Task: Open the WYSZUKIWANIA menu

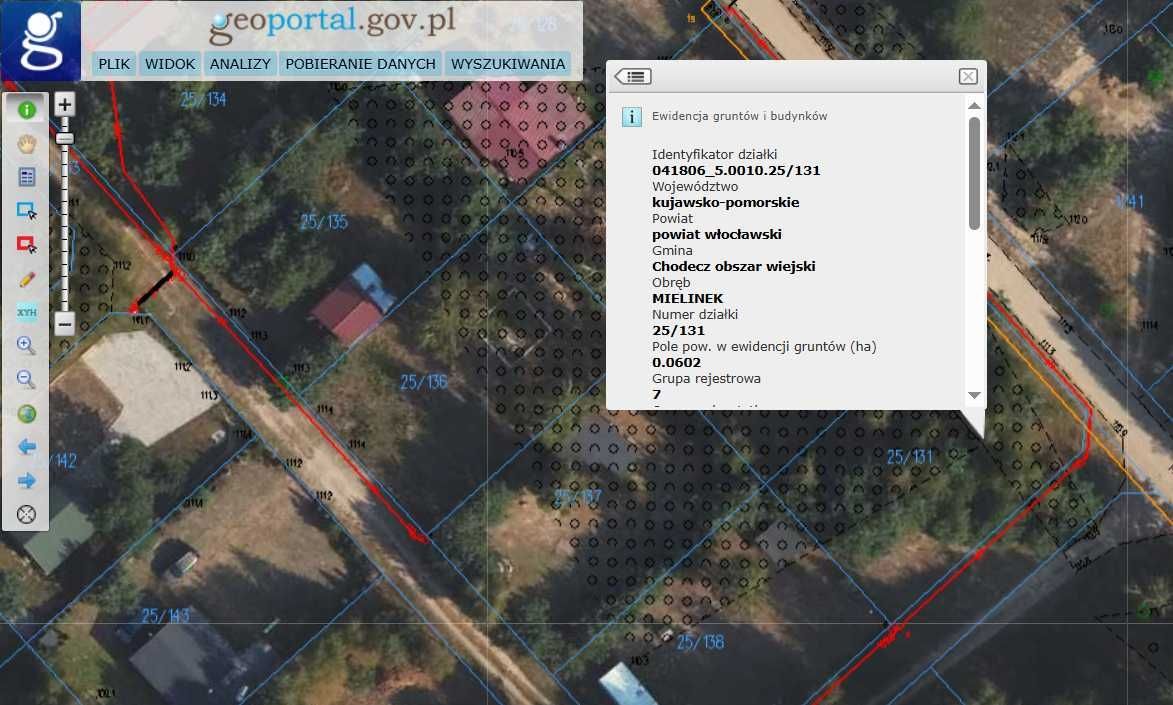Action: (508, 64)
